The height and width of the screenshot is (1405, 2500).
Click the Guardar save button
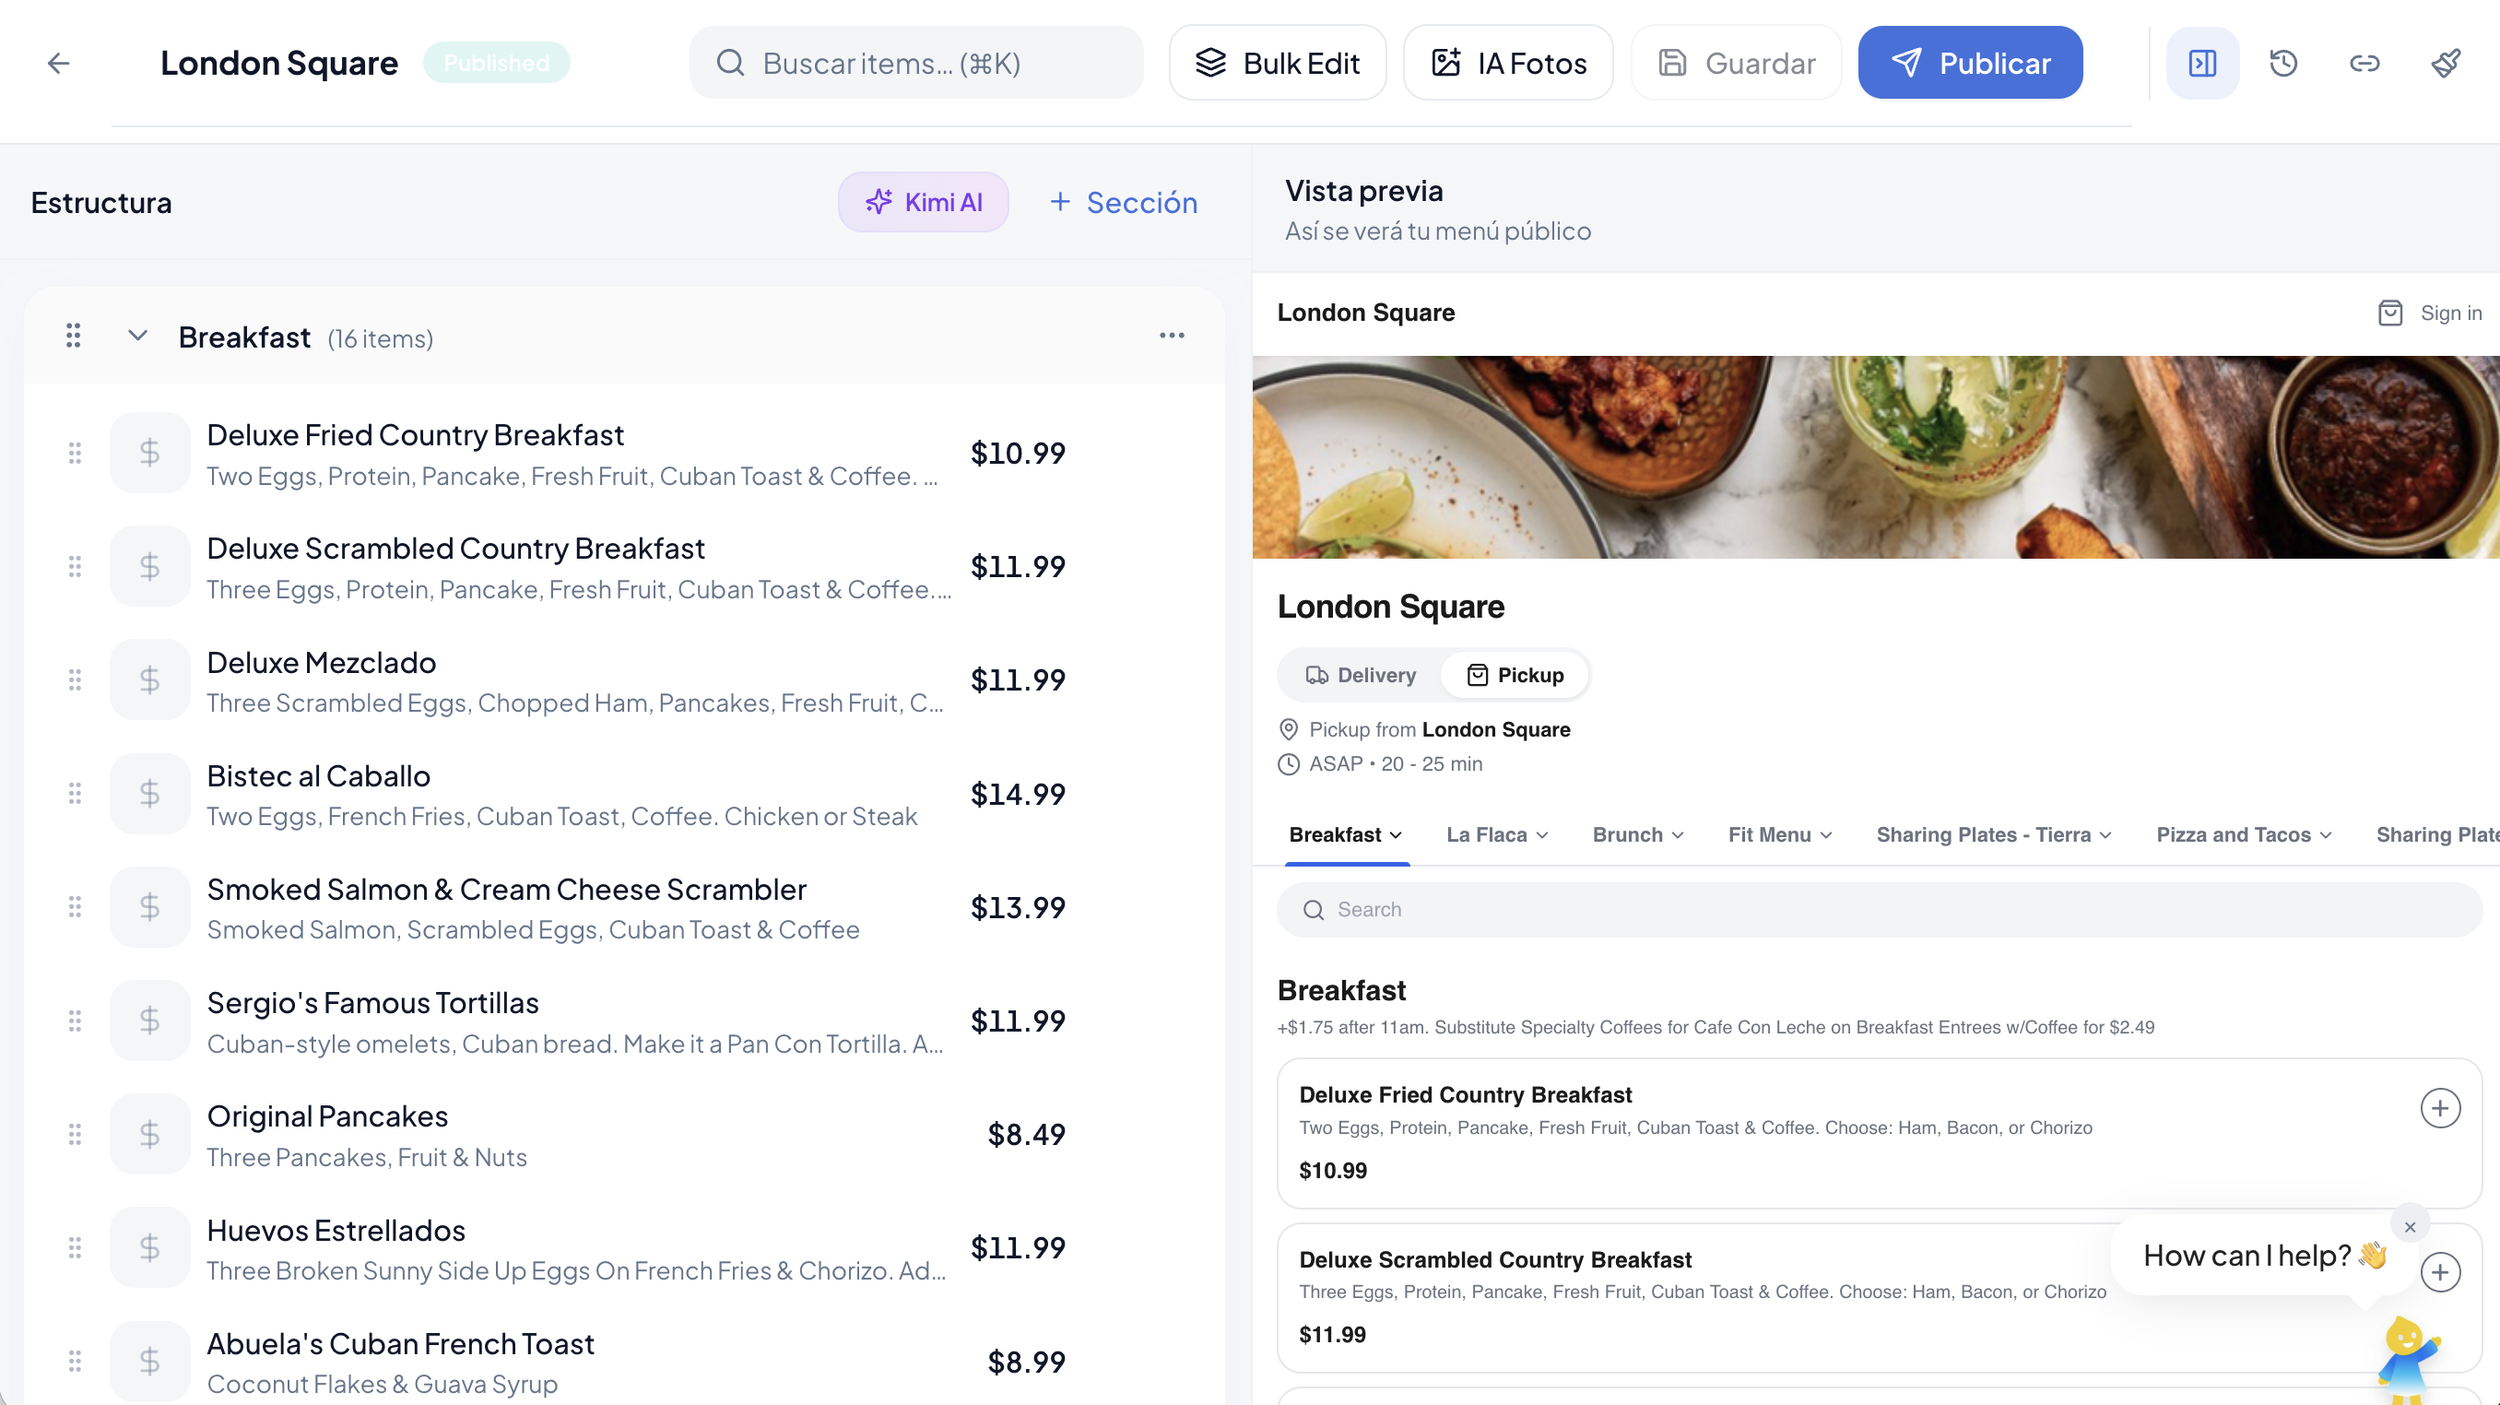[1736, 63]
